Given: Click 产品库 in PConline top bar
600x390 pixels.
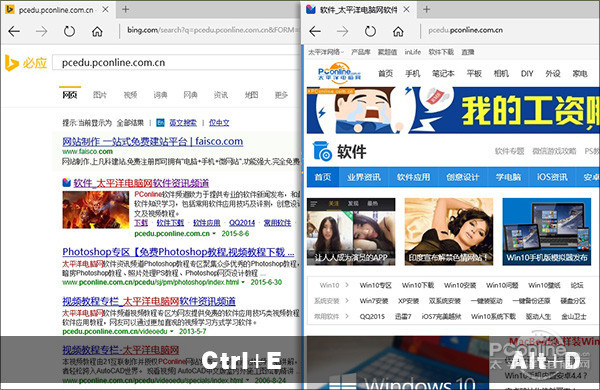Looking at the screenshot, I should (x=361, y=52).
